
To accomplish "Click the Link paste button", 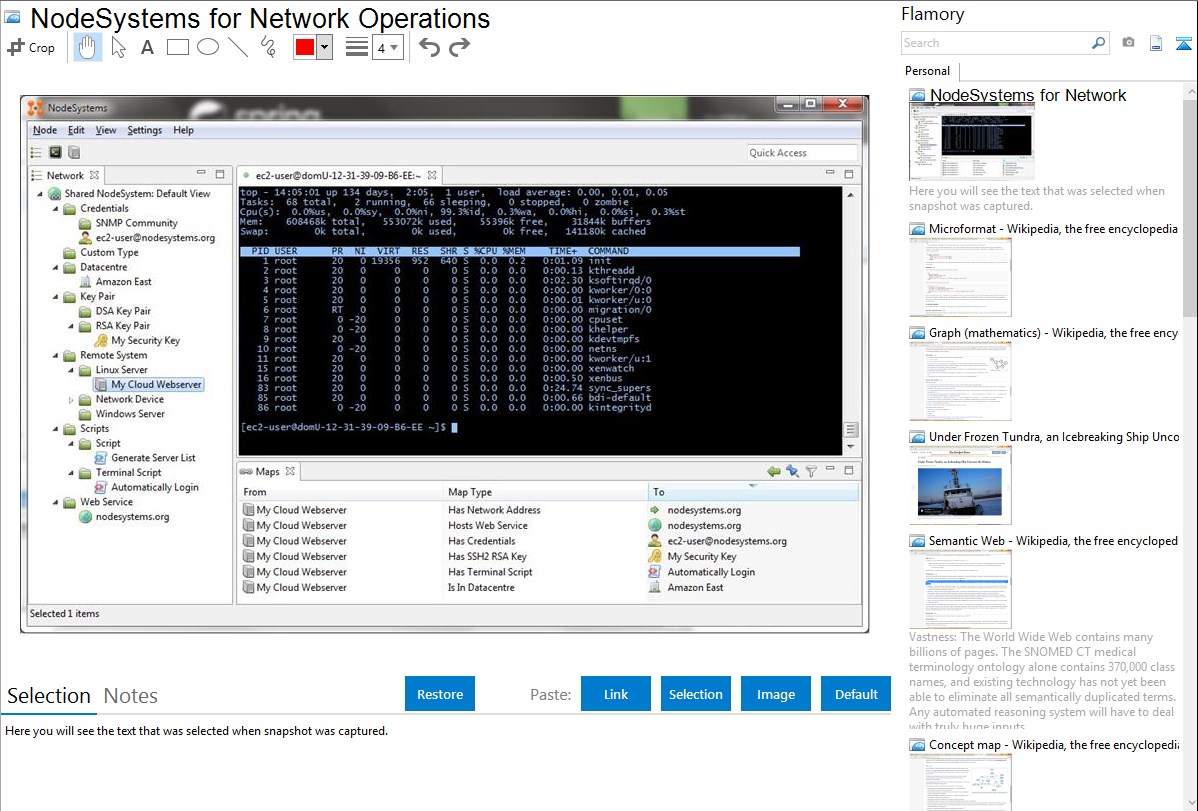I will [x=616, y=694].
